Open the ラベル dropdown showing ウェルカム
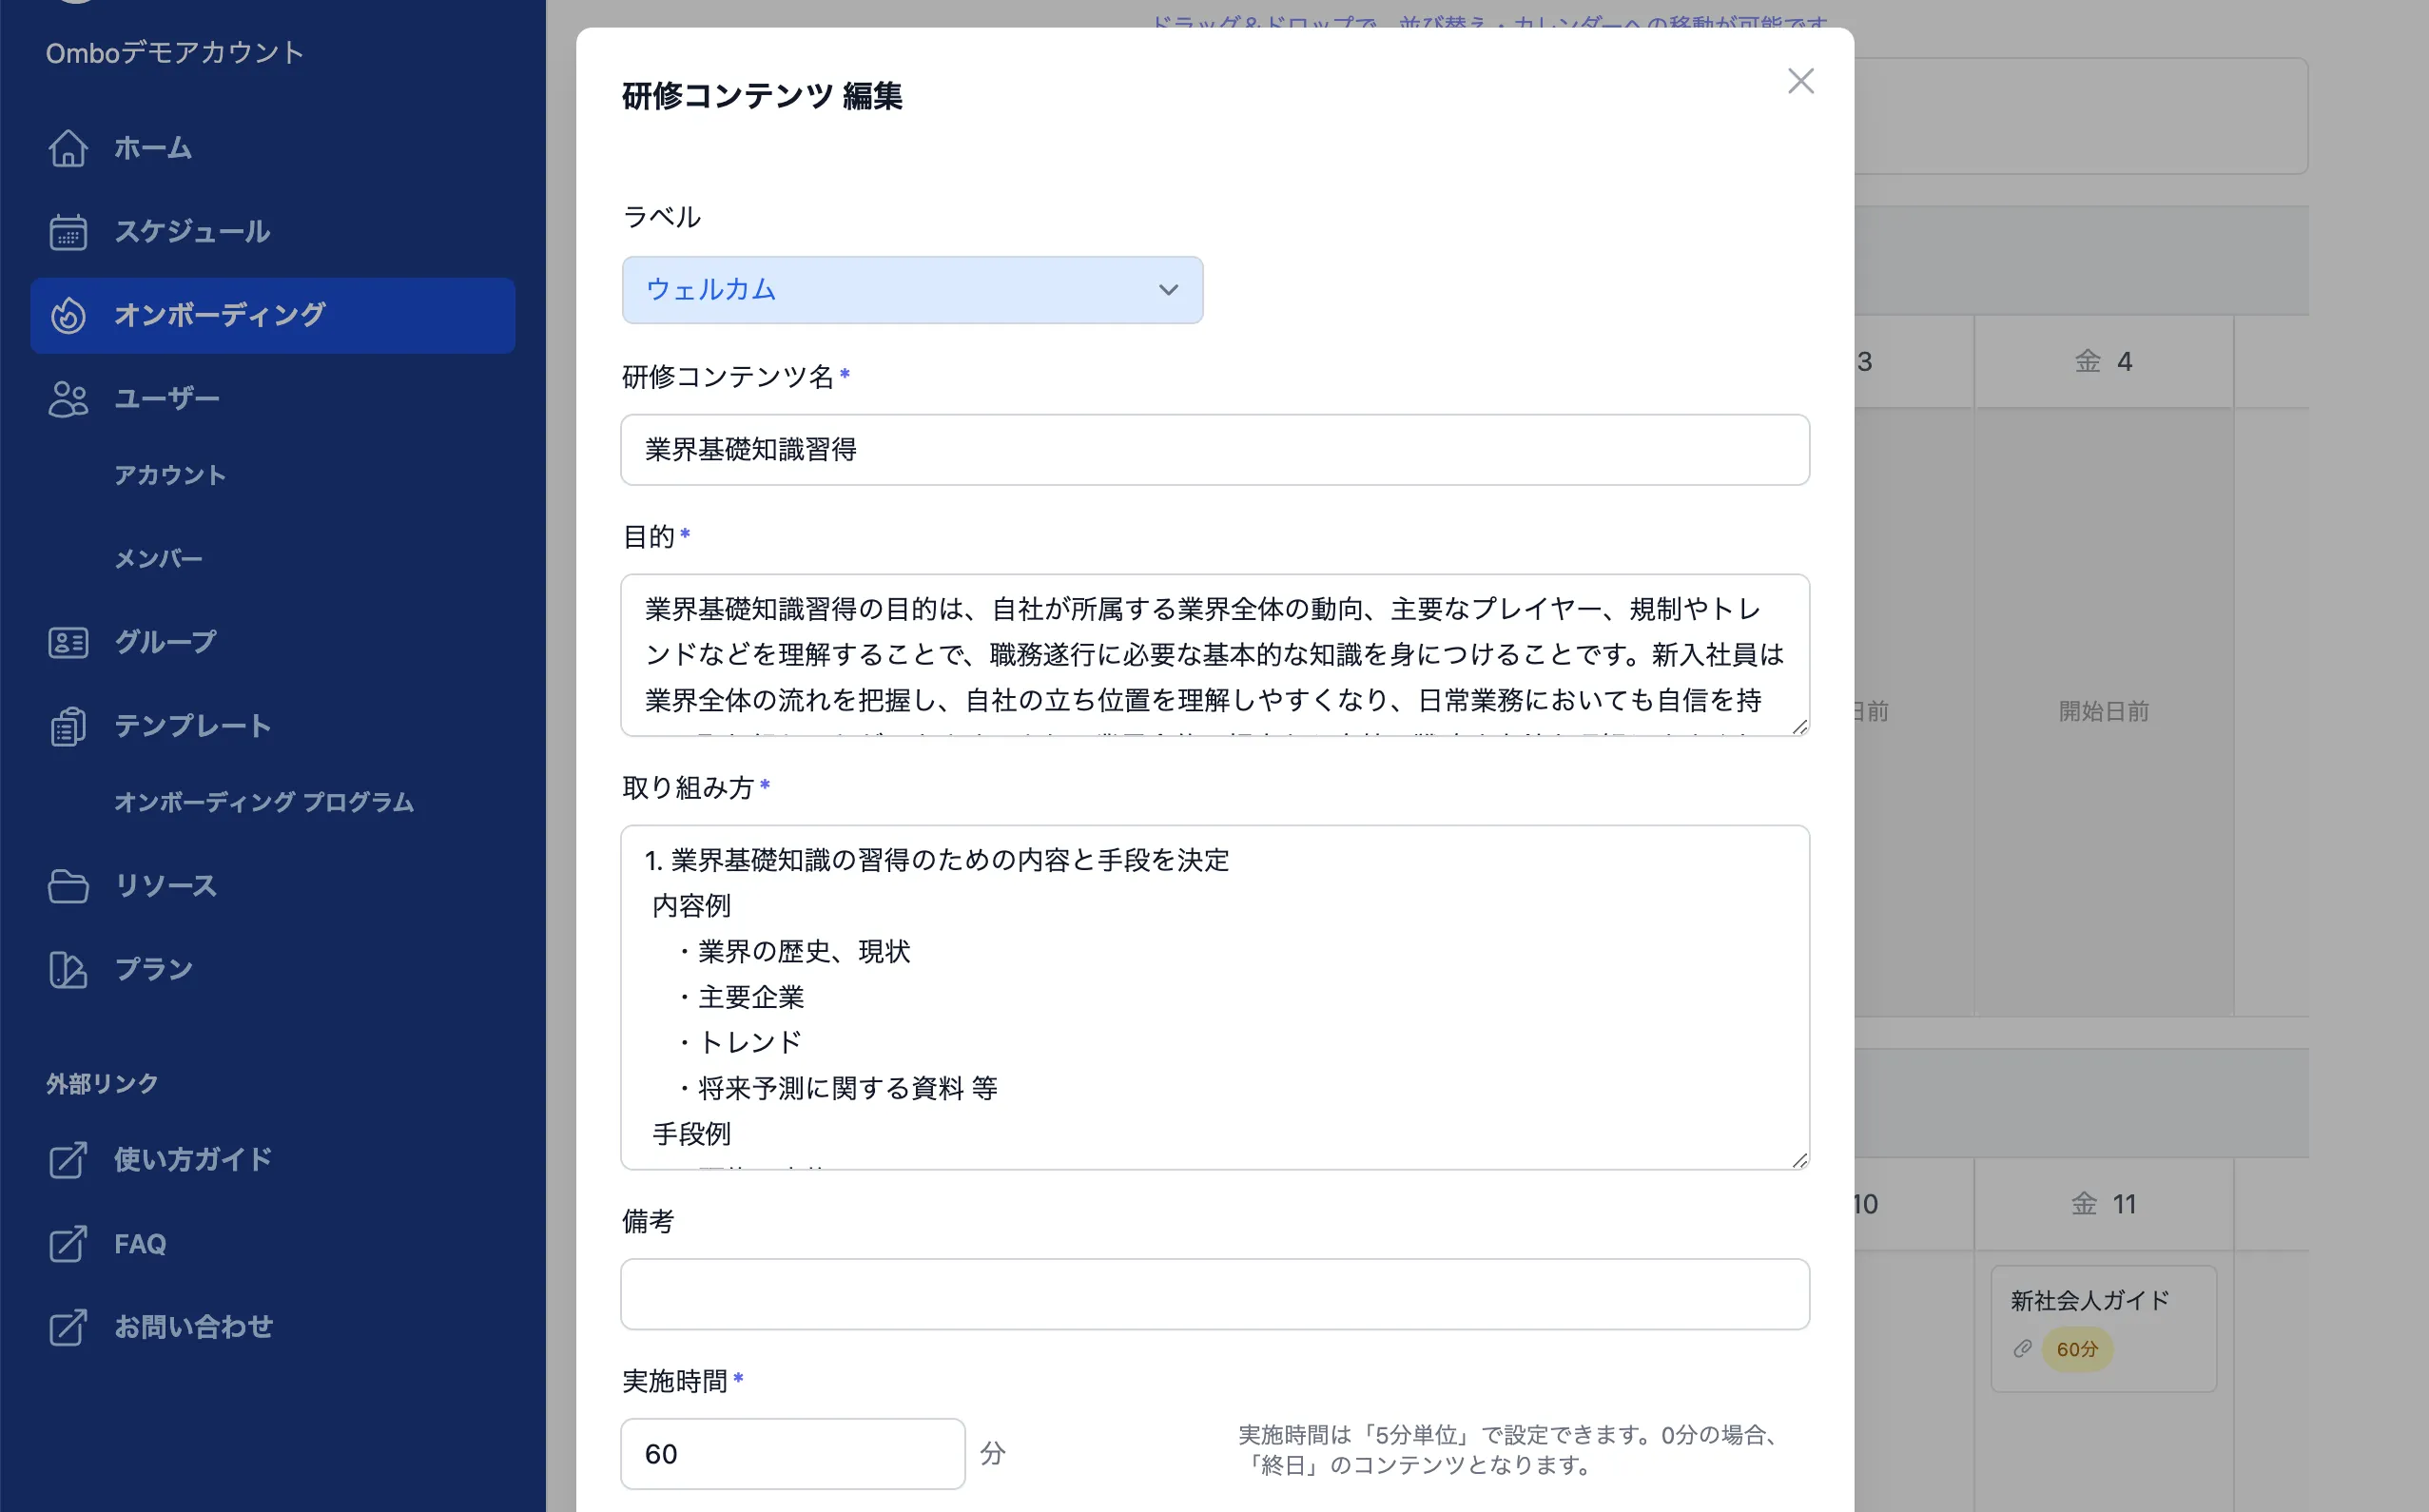 (x=912, y=290)
